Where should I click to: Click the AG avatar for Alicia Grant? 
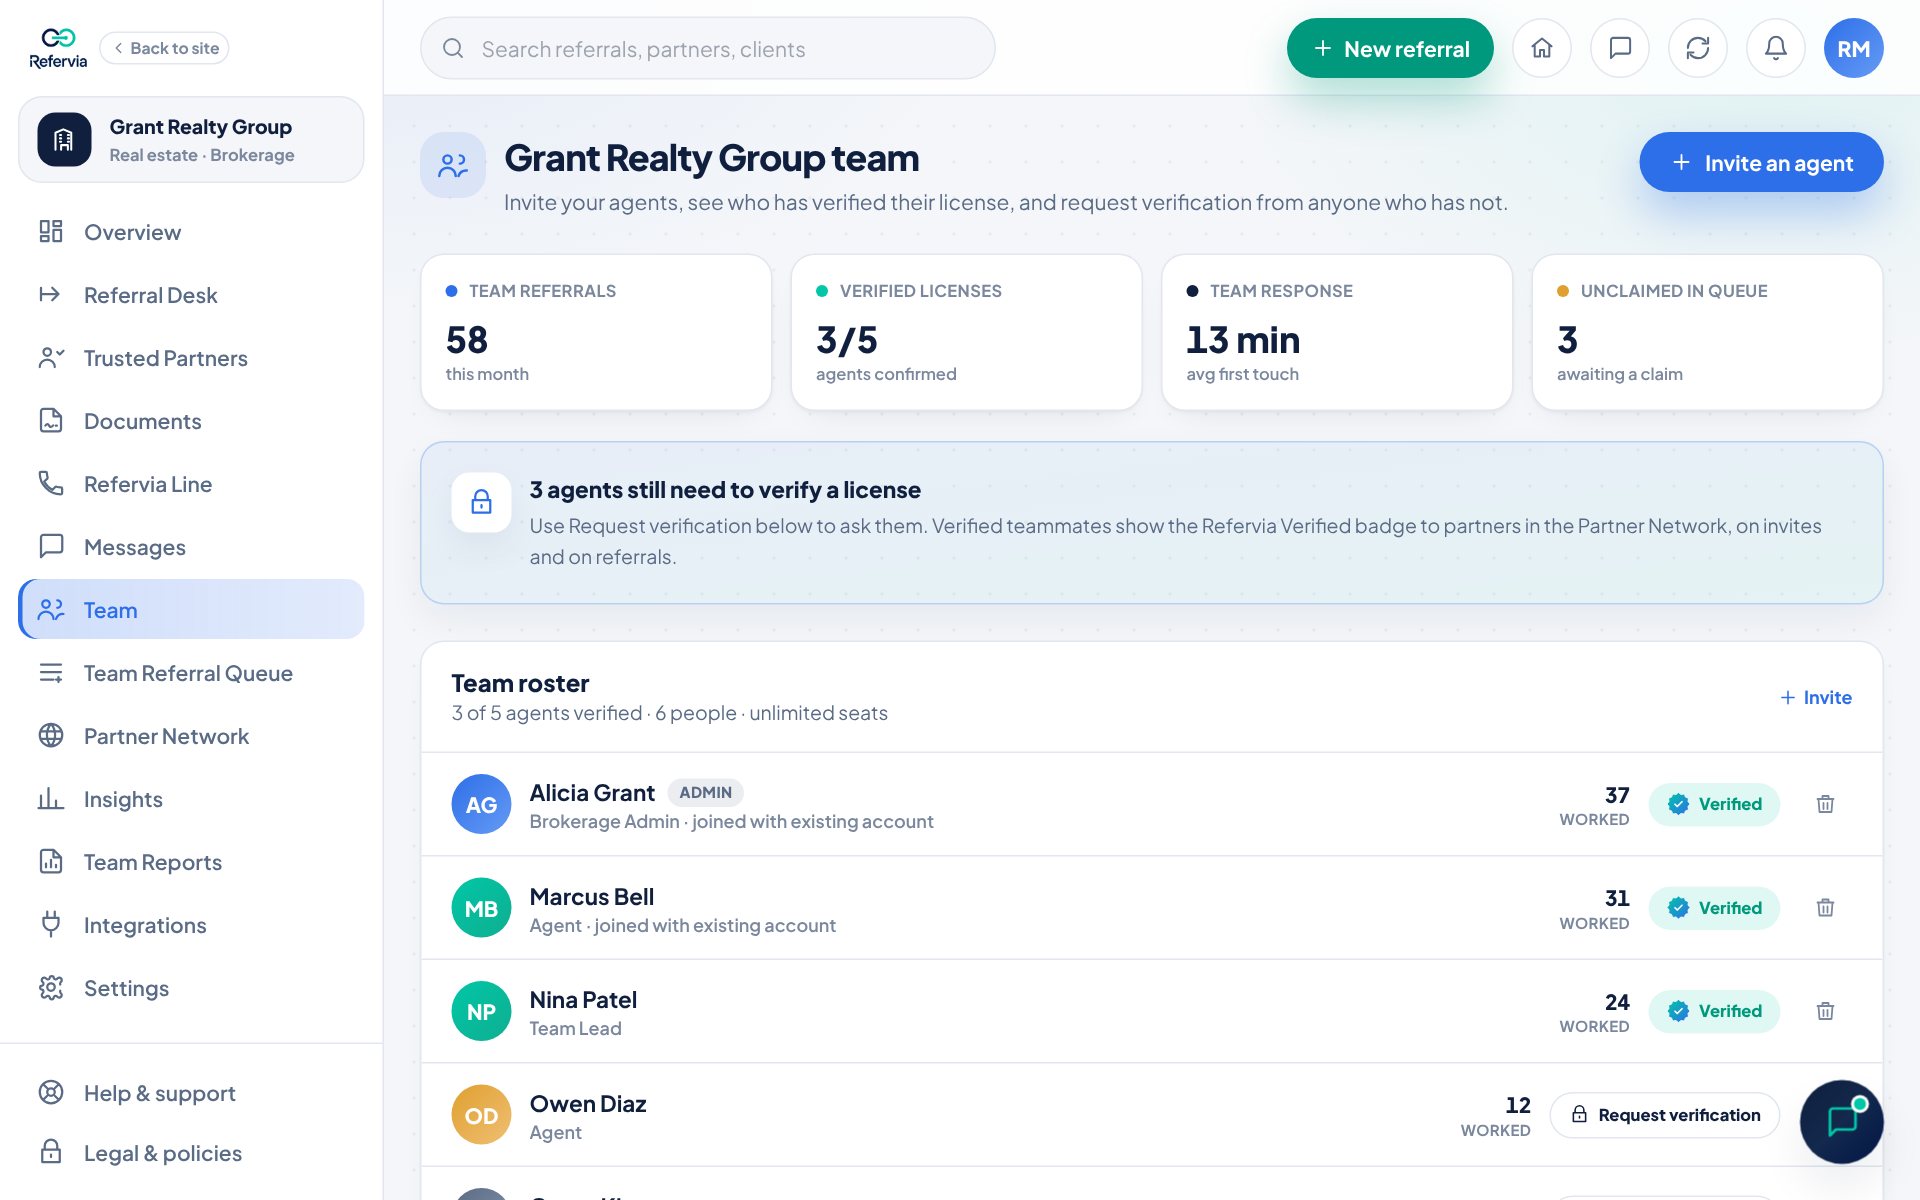pyautogui.click(x=481, y=804)
